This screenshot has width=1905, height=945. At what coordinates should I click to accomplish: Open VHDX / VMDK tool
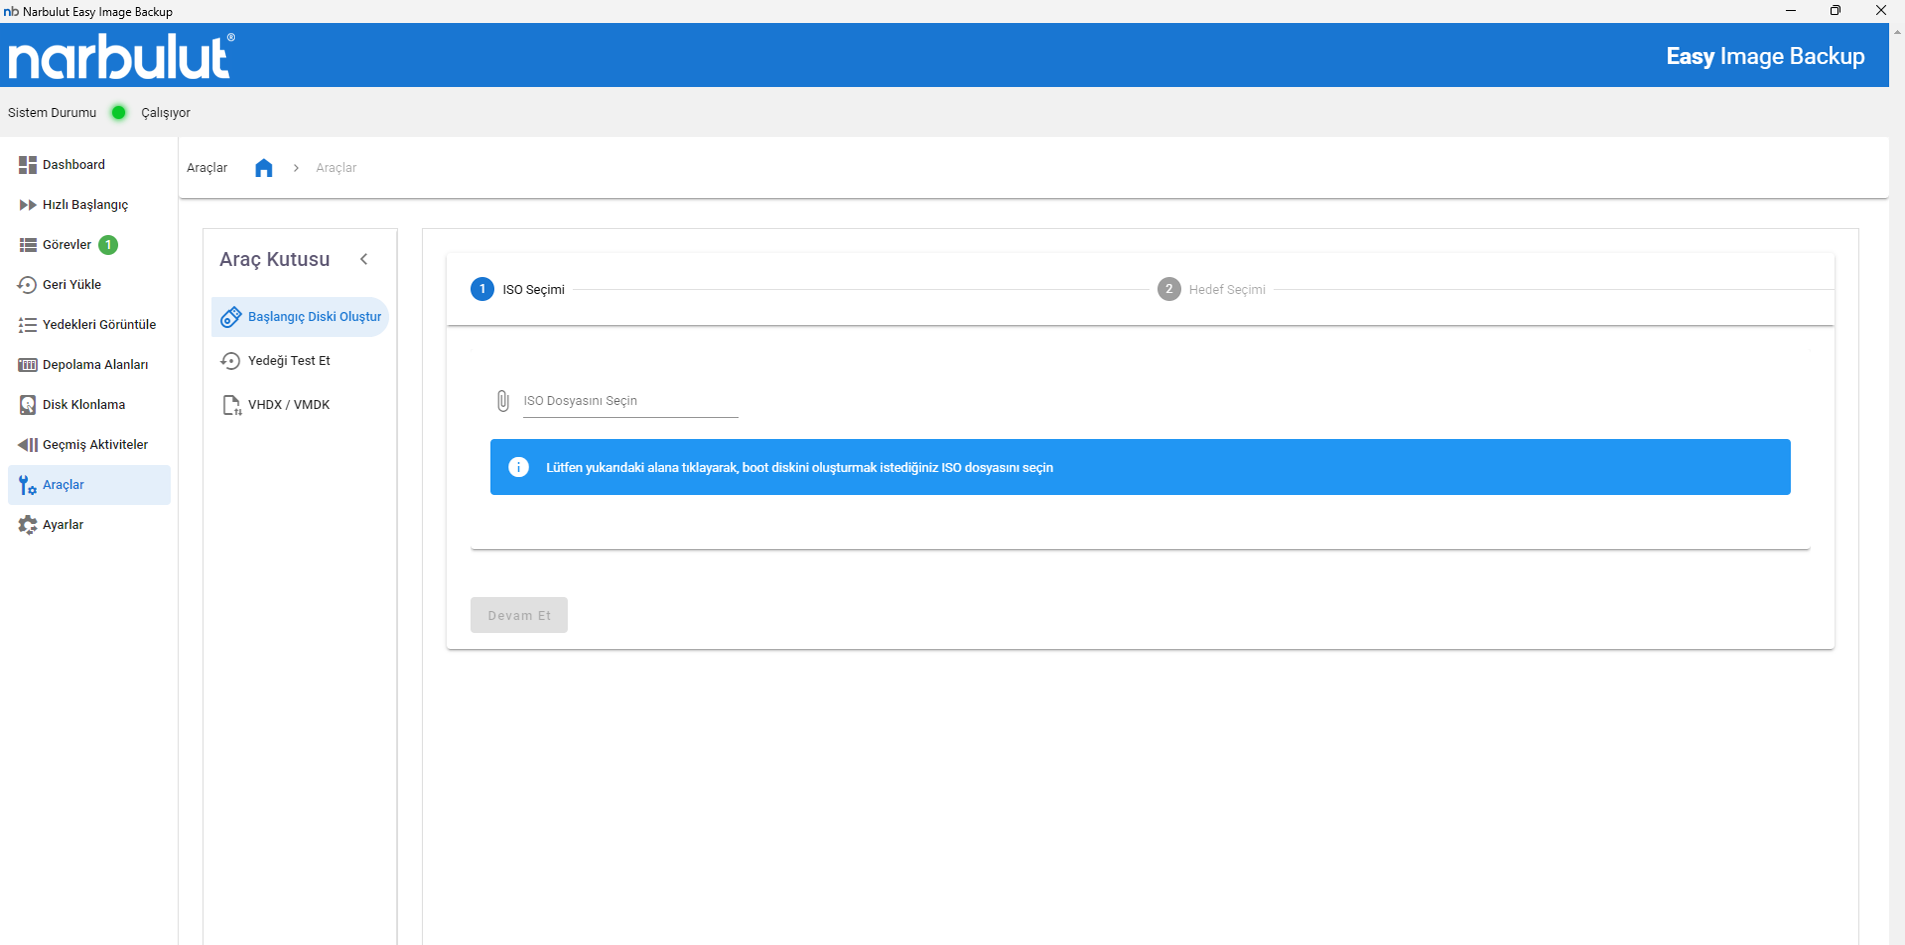click(288, 405)
